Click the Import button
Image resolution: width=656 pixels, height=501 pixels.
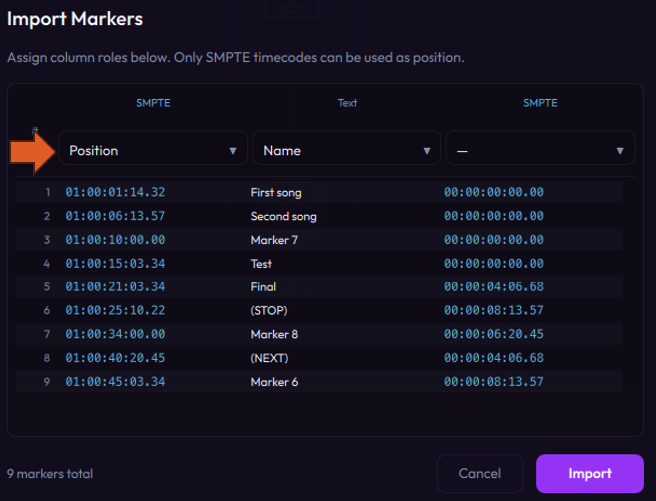pos(589,473)
